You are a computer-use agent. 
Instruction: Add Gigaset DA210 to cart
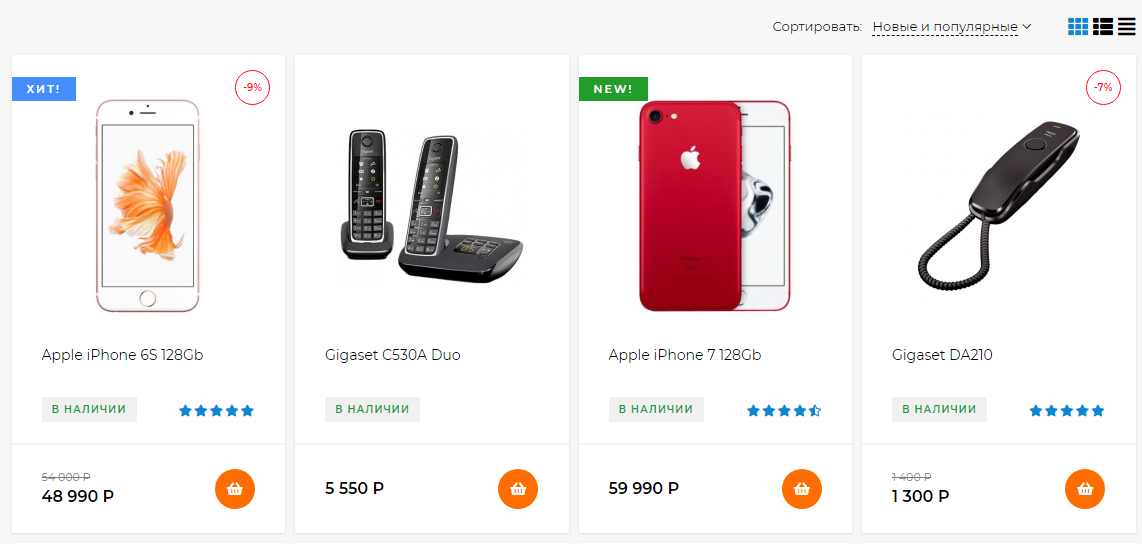[x=1085, y=489]
